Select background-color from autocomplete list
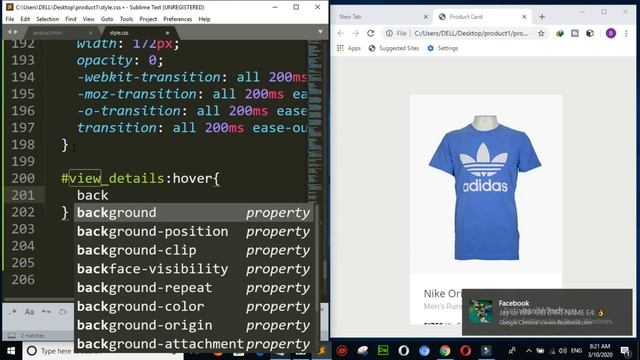This screenshot has width=640, height=360. tap(193, 307)
